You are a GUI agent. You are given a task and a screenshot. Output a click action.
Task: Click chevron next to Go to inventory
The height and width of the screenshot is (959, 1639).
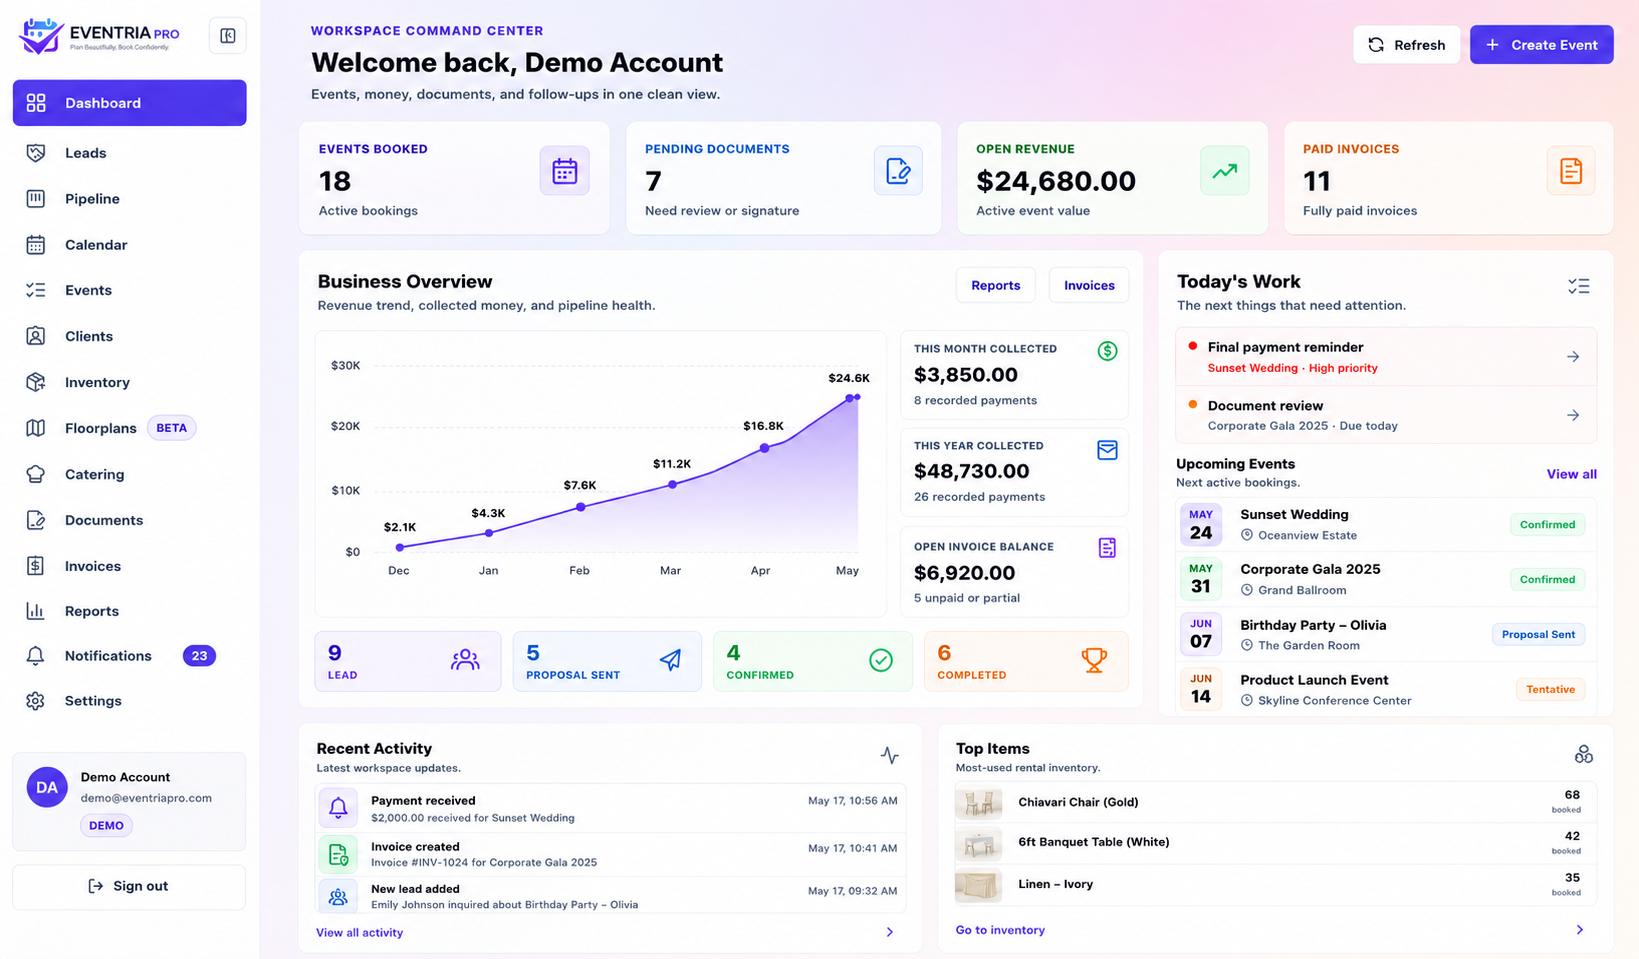click(1580, 930)
